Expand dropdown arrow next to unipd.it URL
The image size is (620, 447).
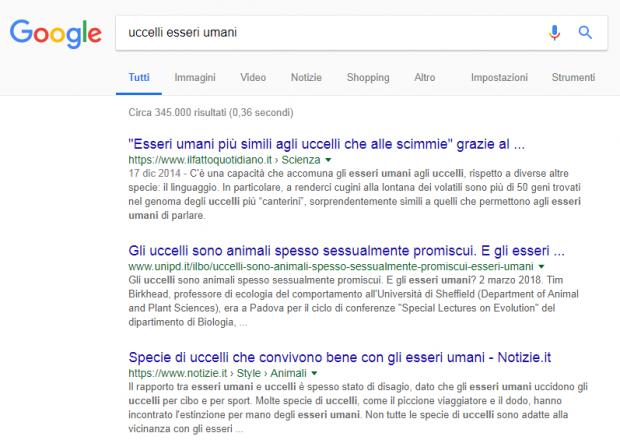[x=541, y=267]
